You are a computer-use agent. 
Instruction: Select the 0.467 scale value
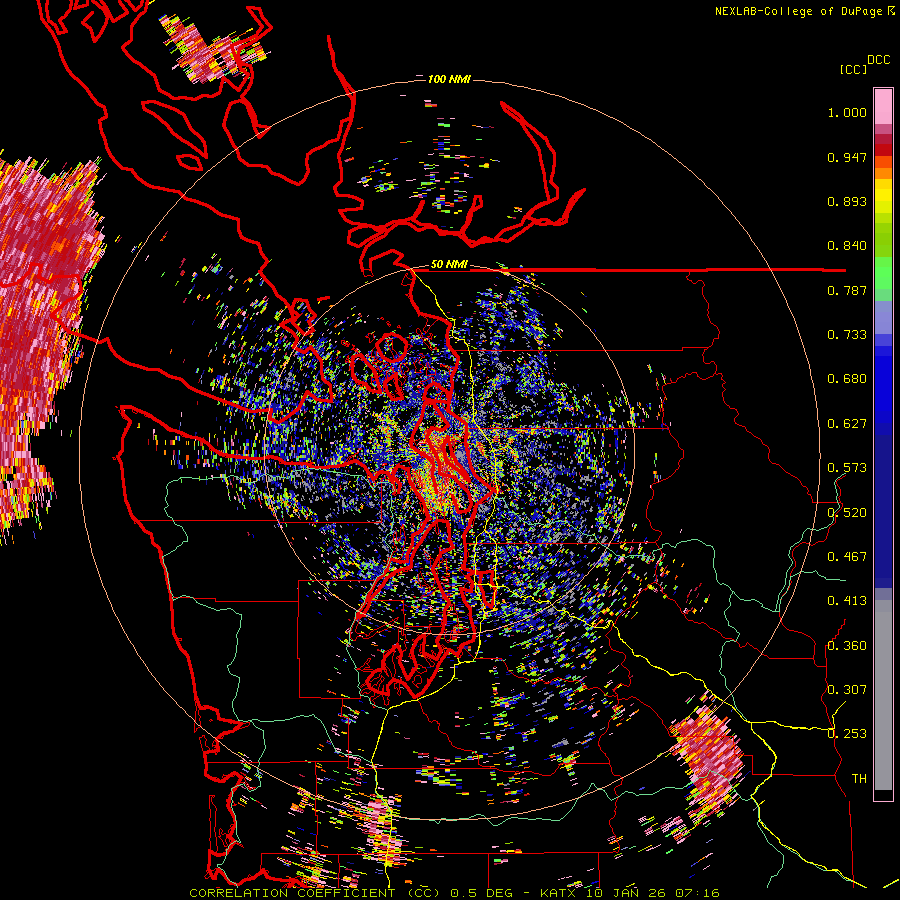point(847,557)
